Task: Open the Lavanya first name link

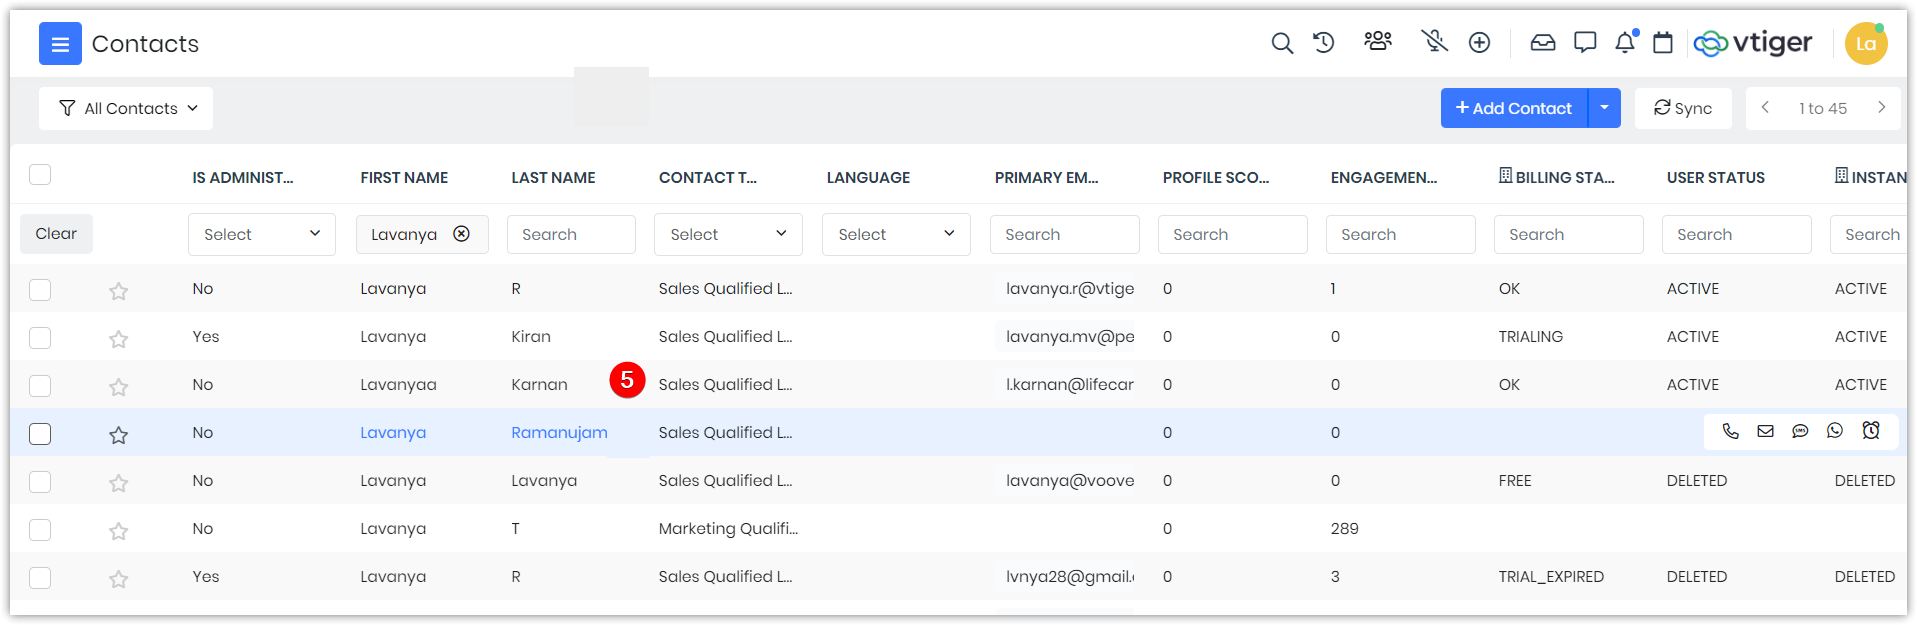Action: point(393,432)
